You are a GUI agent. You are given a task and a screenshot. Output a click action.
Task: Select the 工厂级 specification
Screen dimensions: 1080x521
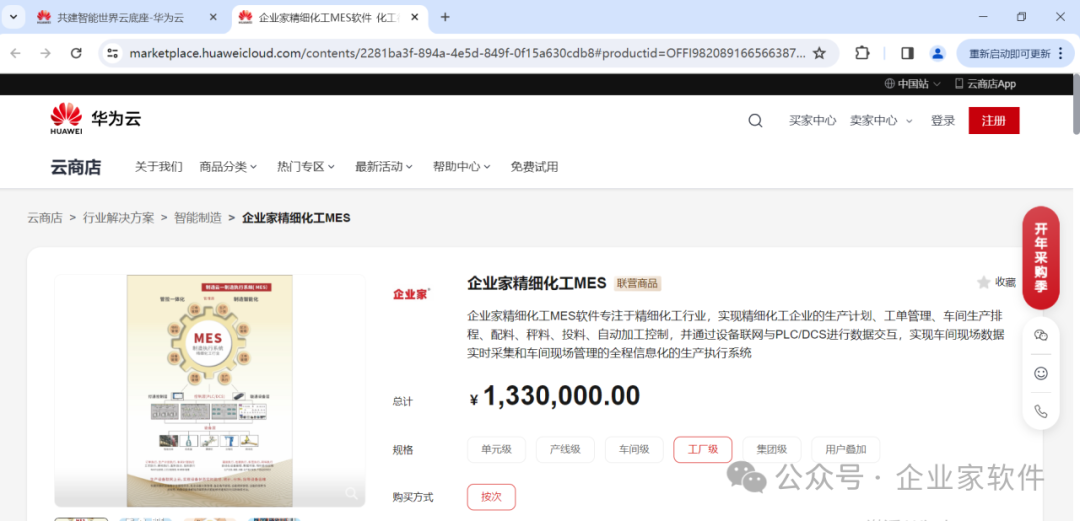click(x=703, y=450)
